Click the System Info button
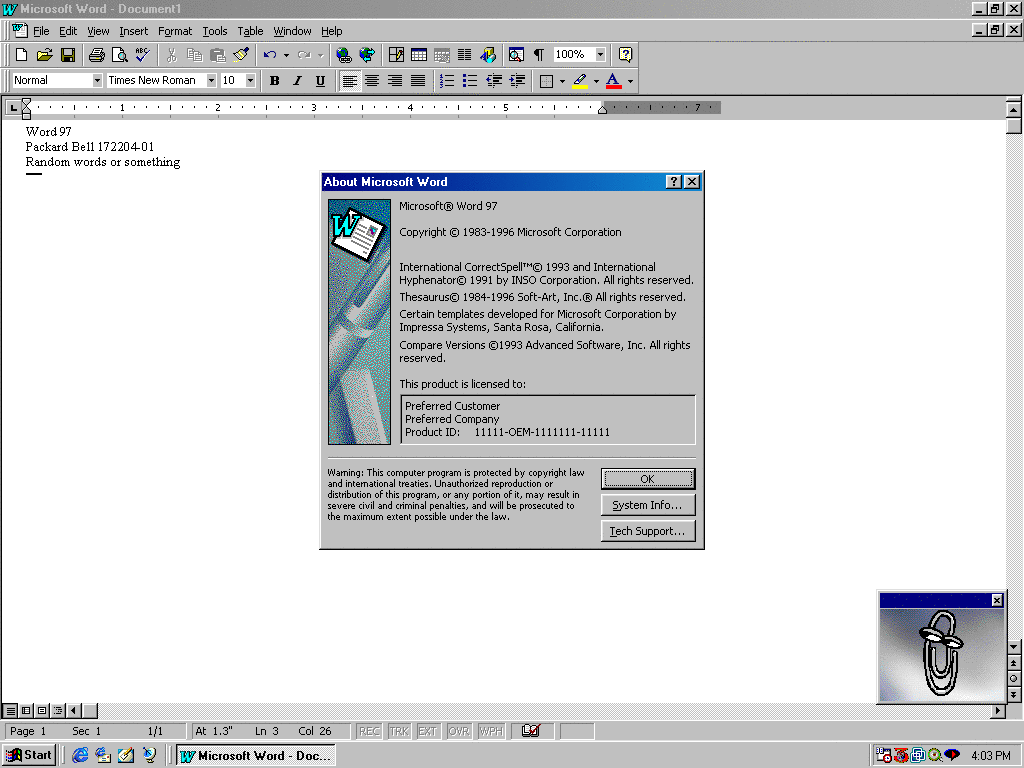 [x=647, y=505]
